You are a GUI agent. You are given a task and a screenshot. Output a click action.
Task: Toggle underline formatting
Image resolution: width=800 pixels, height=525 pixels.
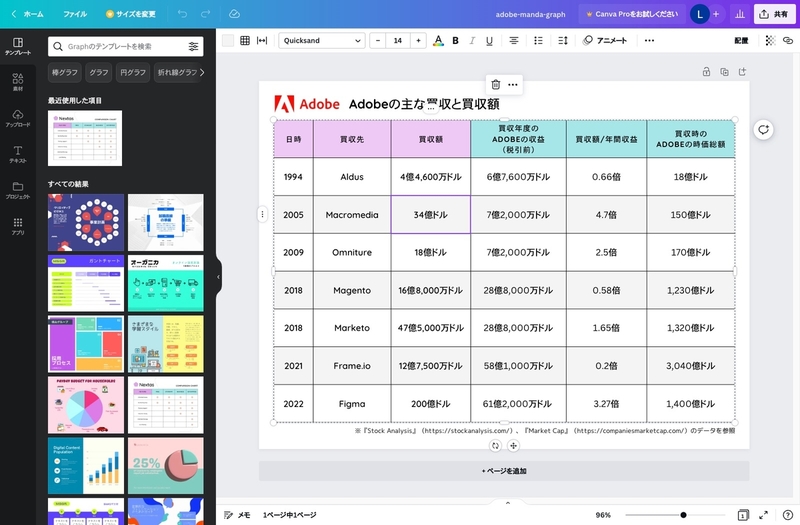[x=489, y=40]
